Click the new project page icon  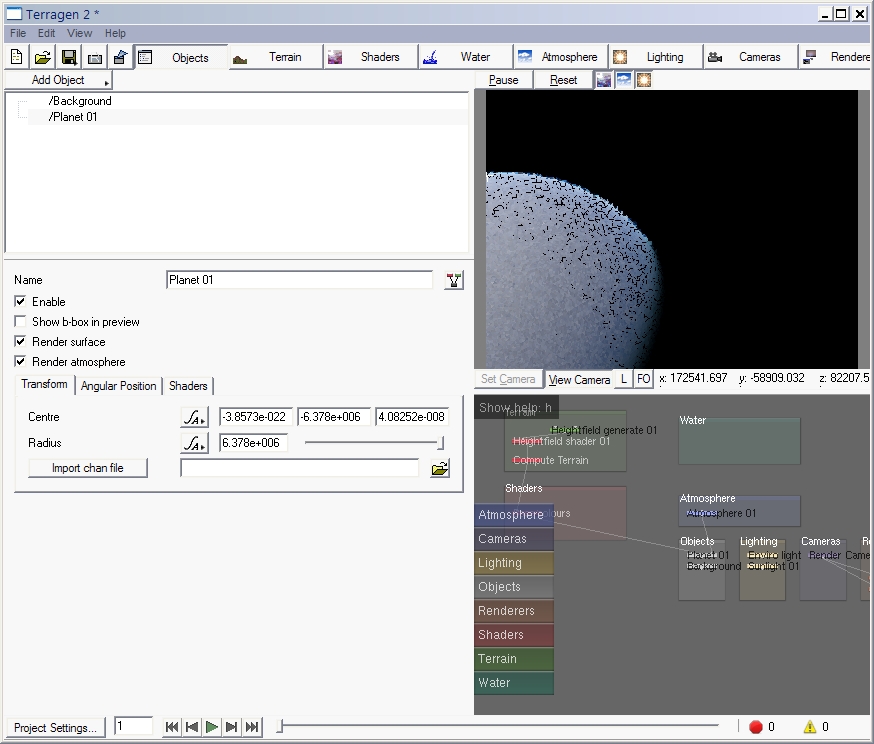pos(16,57)
